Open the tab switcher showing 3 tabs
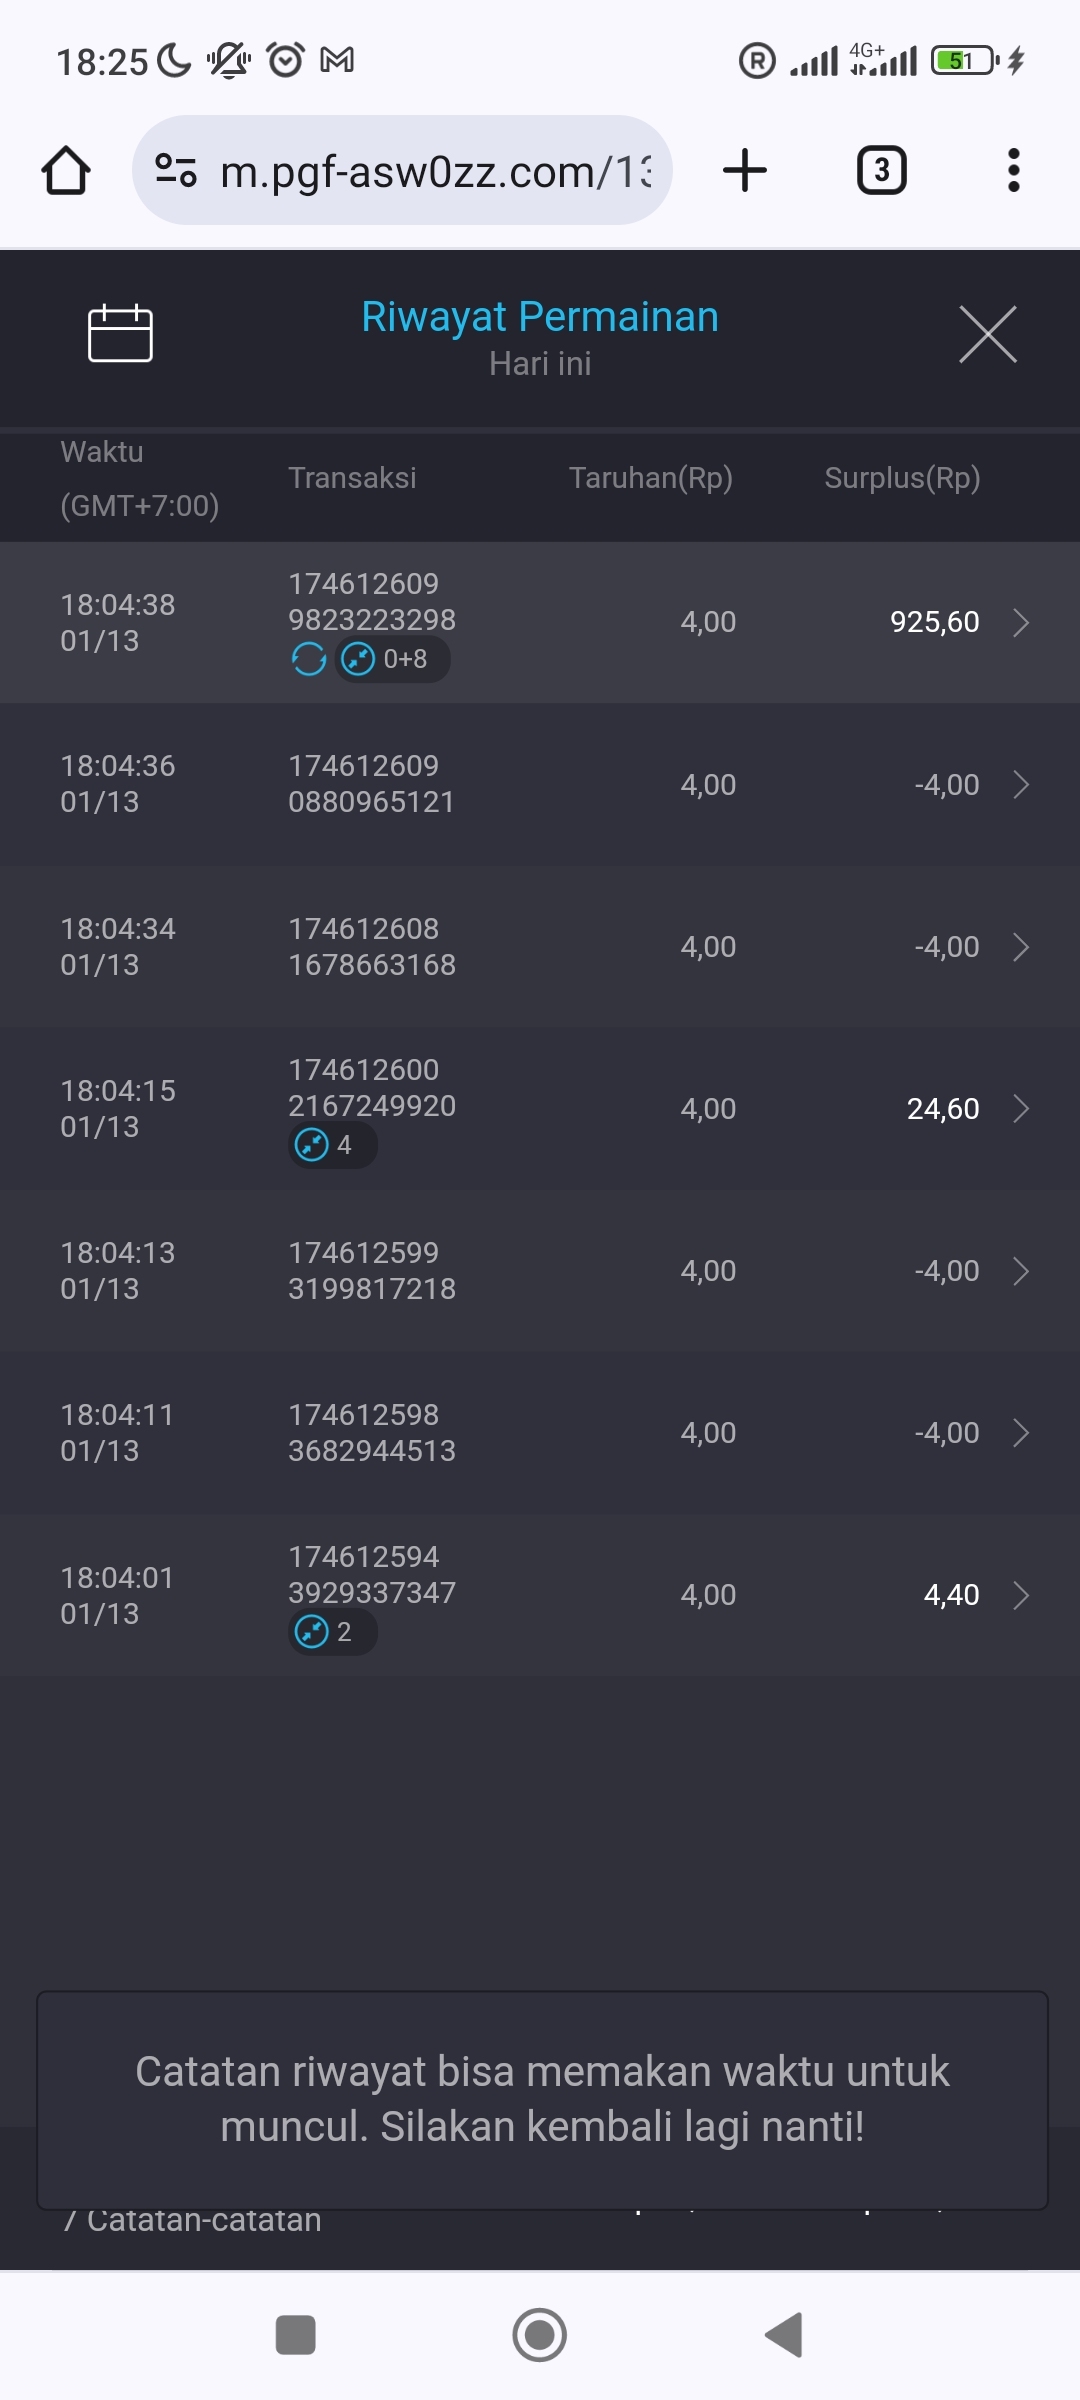 tap(881, 170)
